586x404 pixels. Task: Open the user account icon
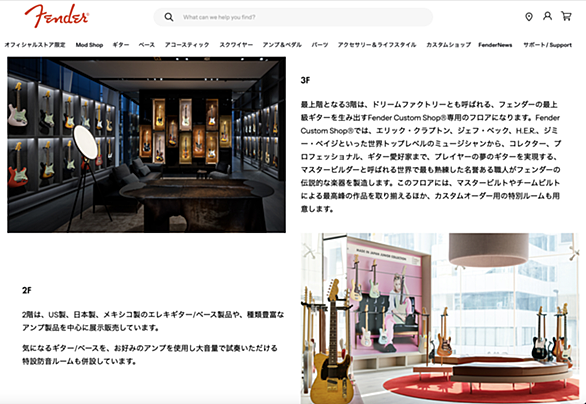point(548,16)
